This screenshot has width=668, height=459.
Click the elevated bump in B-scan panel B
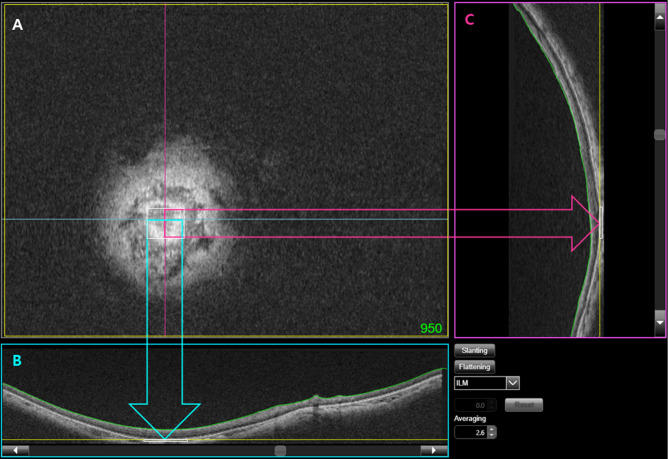coord(316,398)
